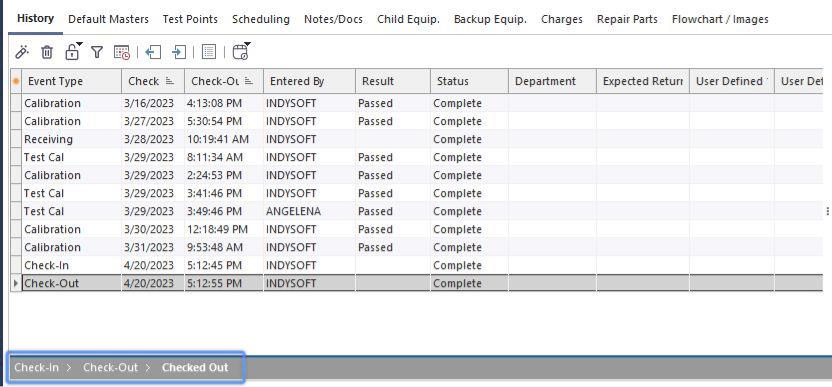Image resolution: width=832 pixels, height=387 pixels.
Task: Open the Flowchart / Images tab
Action: pos(720,19)
